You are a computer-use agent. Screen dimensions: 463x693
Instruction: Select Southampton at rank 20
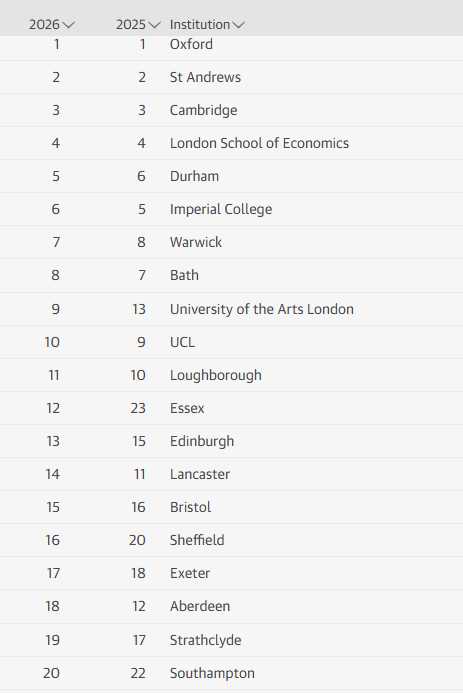(213, 673)
